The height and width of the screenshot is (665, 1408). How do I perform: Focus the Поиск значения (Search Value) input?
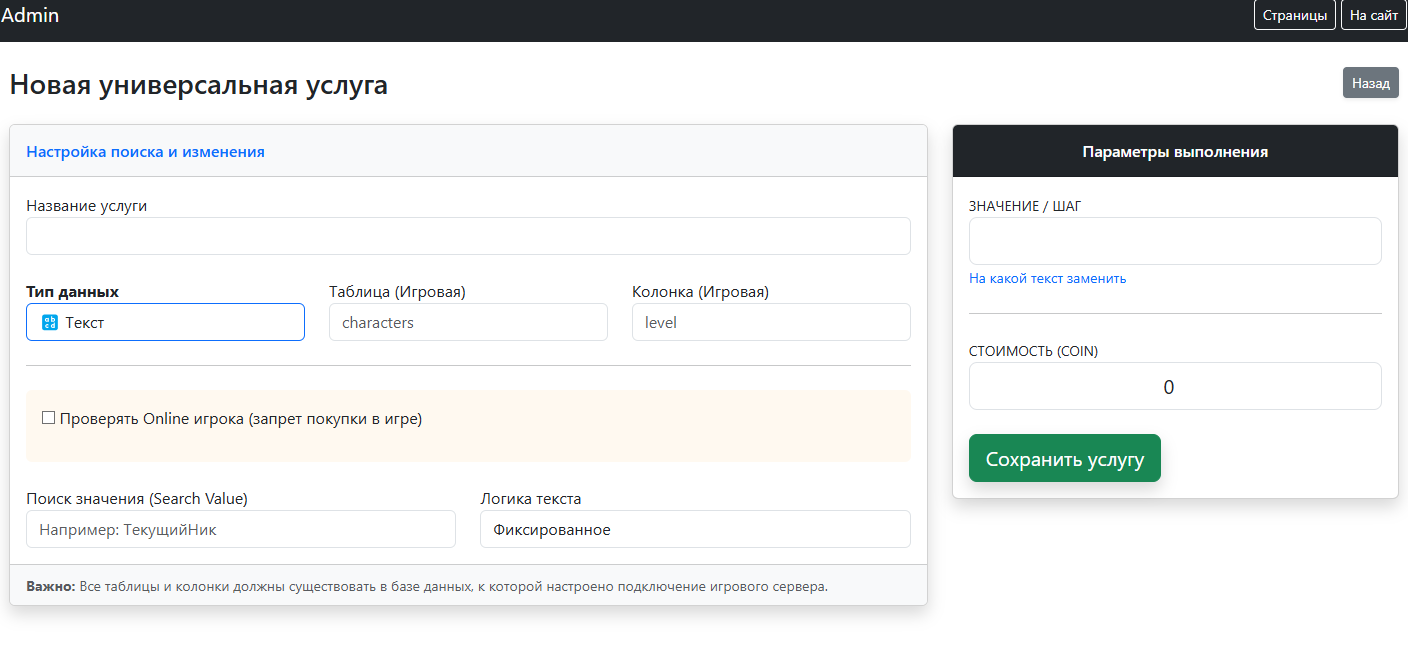pyautogui.click(x=240, y=529)
